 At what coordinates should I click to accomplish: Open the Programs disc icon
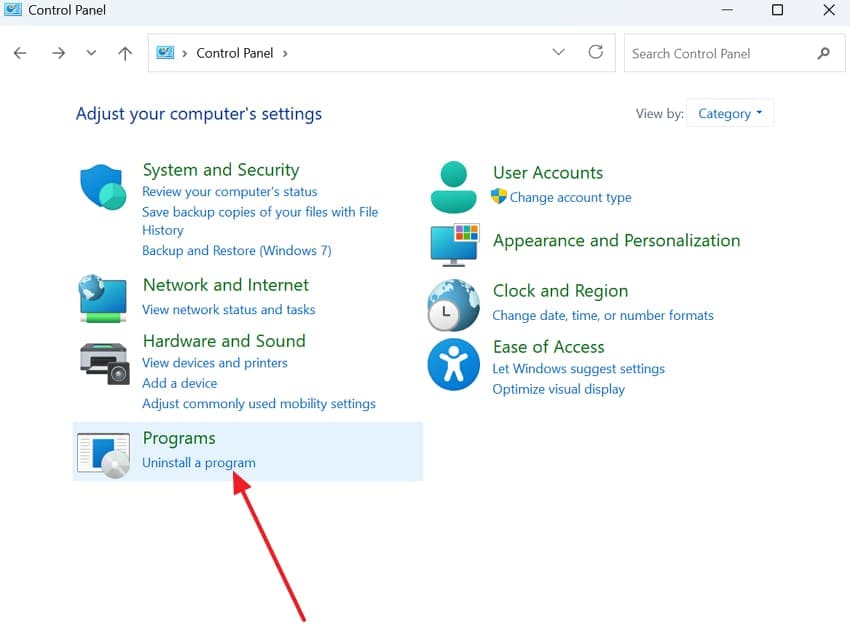tap(104, 455)
